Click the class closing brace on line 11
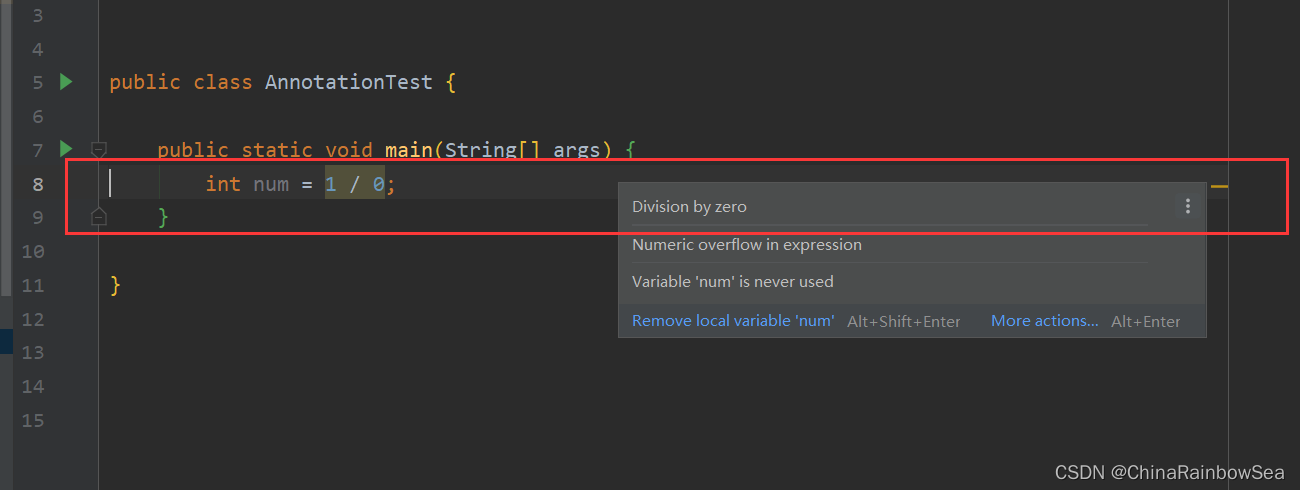 pyautogui.click(x=115, y=286)
